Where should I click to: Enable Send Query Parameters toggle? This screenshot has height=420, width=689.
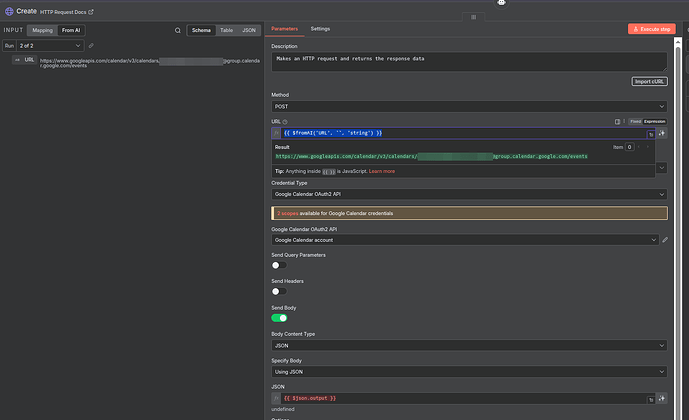[x=279, y=266]
